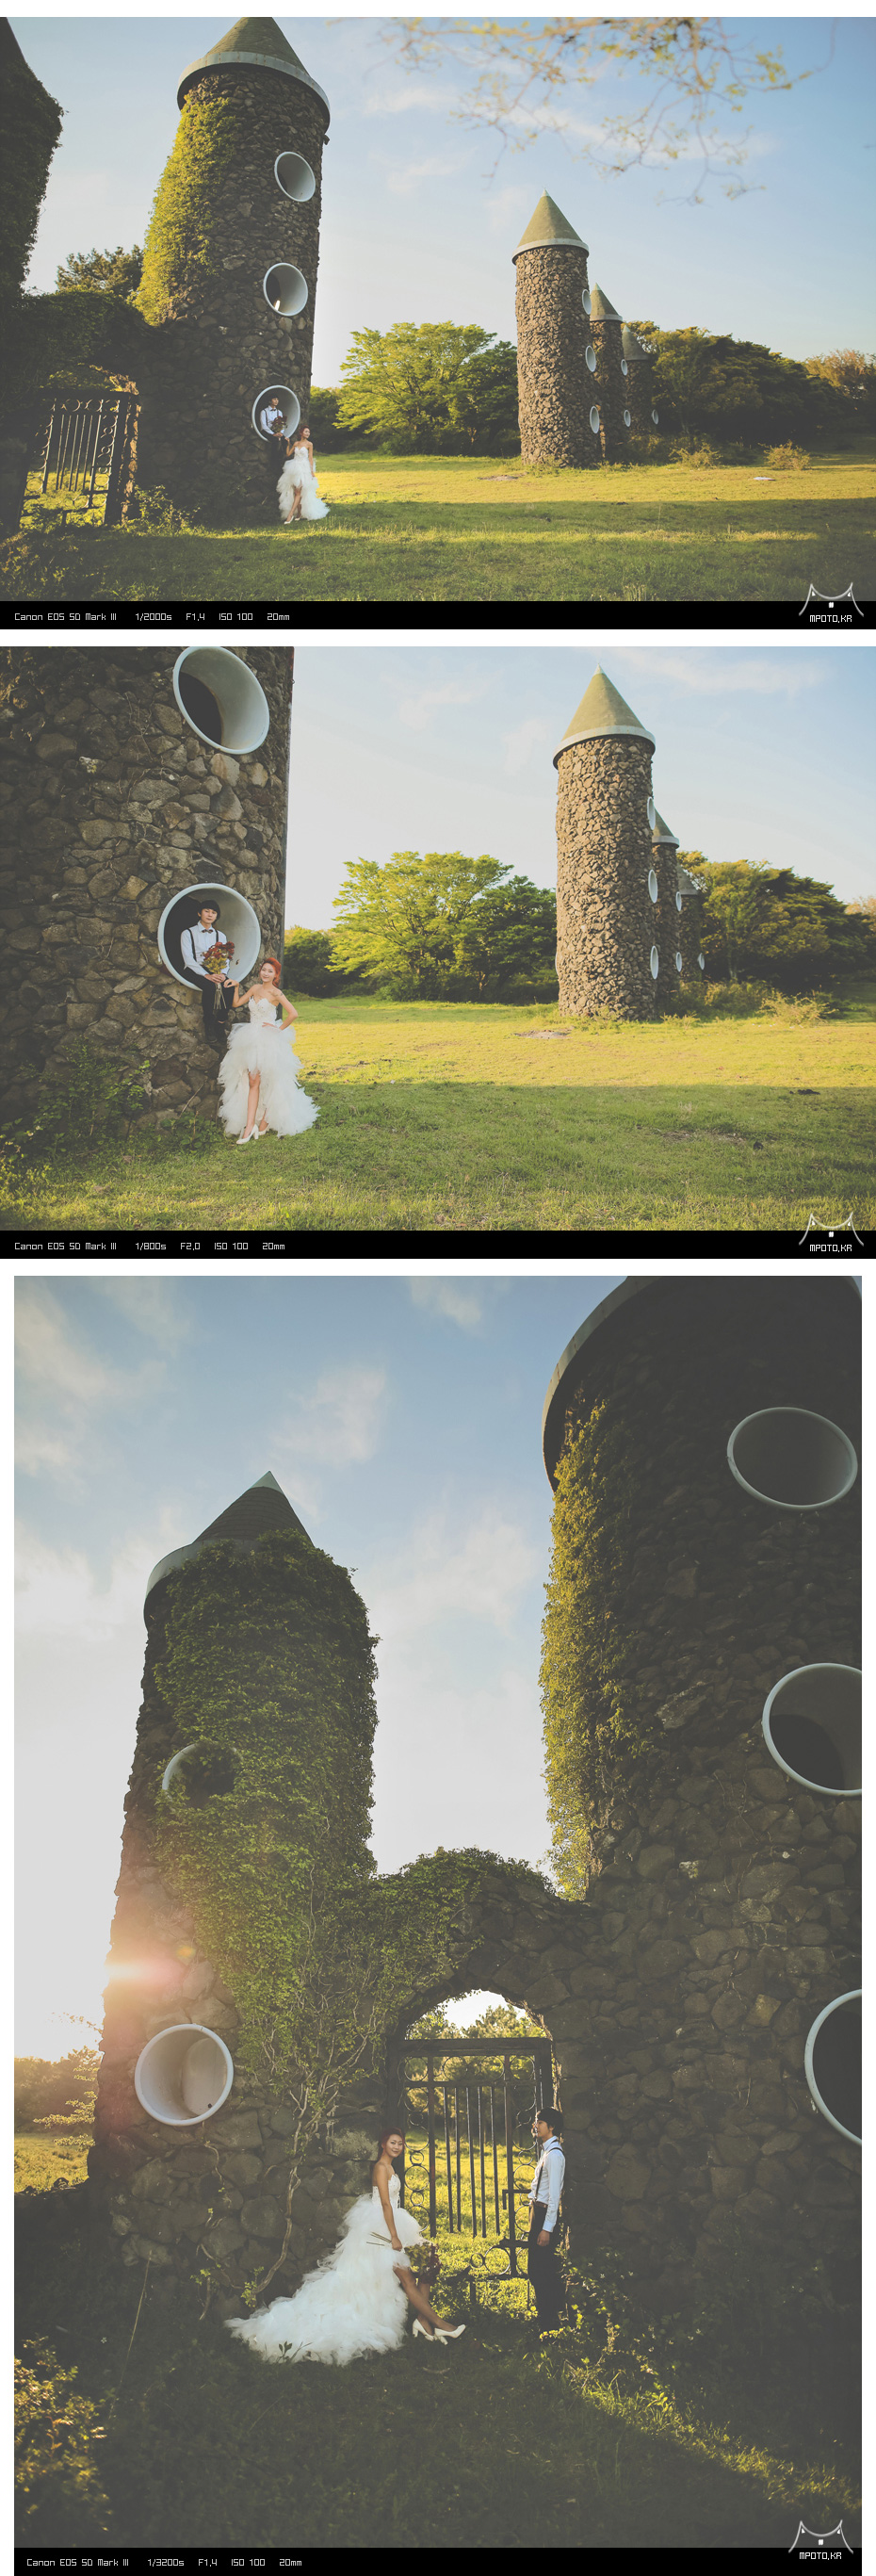Viewport: 876px width, 2576px height.
Task: Select the 'F2.0' aperture text
Action: pyautogui.click(x=190, y=1246)
